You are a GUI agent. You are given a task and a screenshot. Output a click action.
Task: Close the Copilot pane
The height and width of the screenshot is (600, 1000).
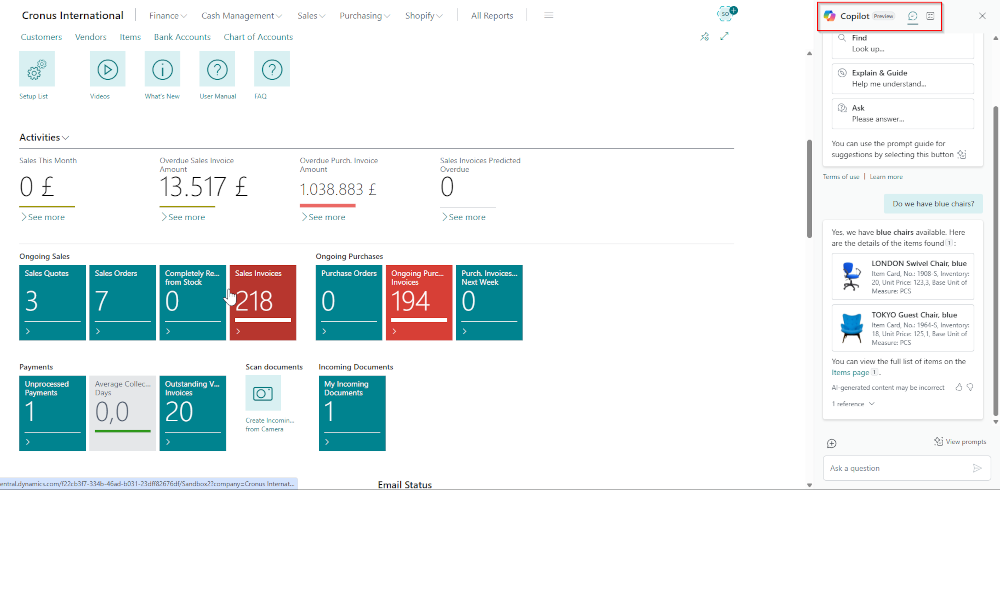982,16
